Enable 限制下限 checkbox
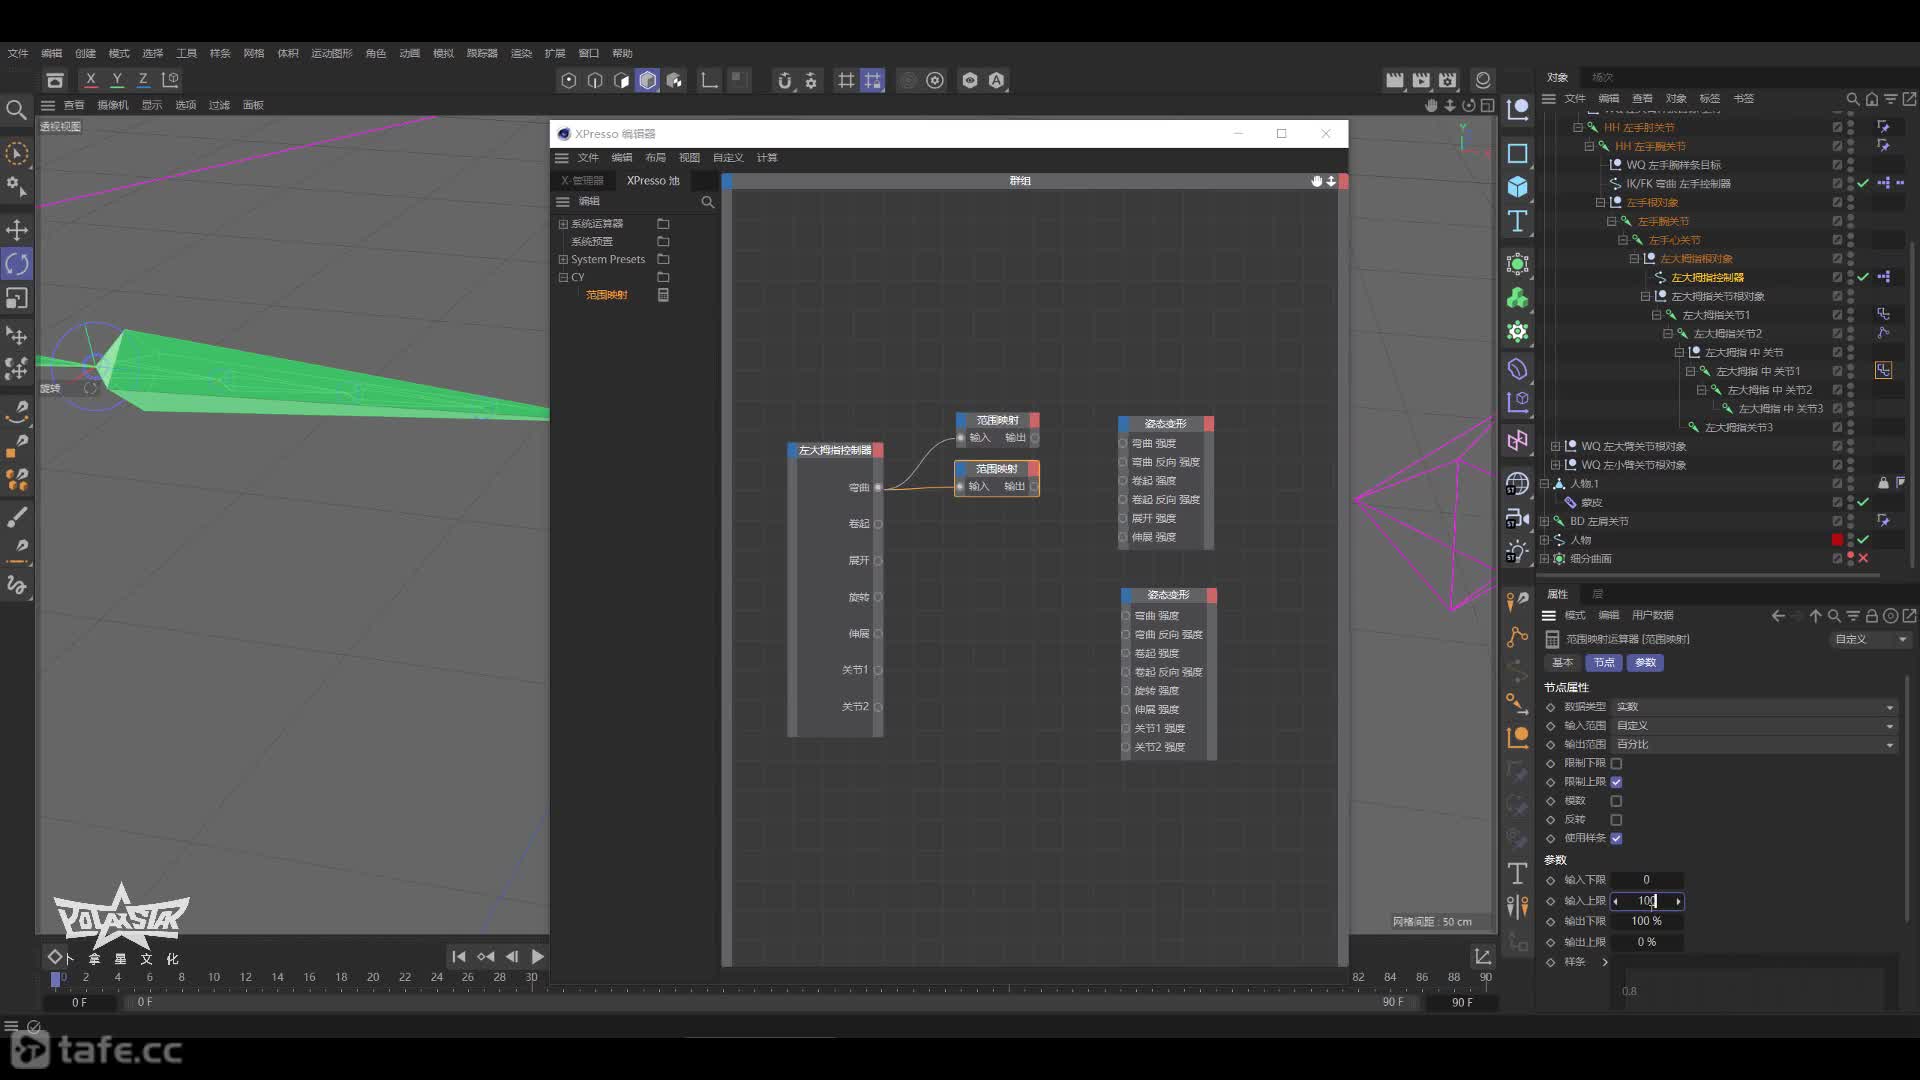The width and height of the screenshot is (1920, 1080). [1616, 764]
